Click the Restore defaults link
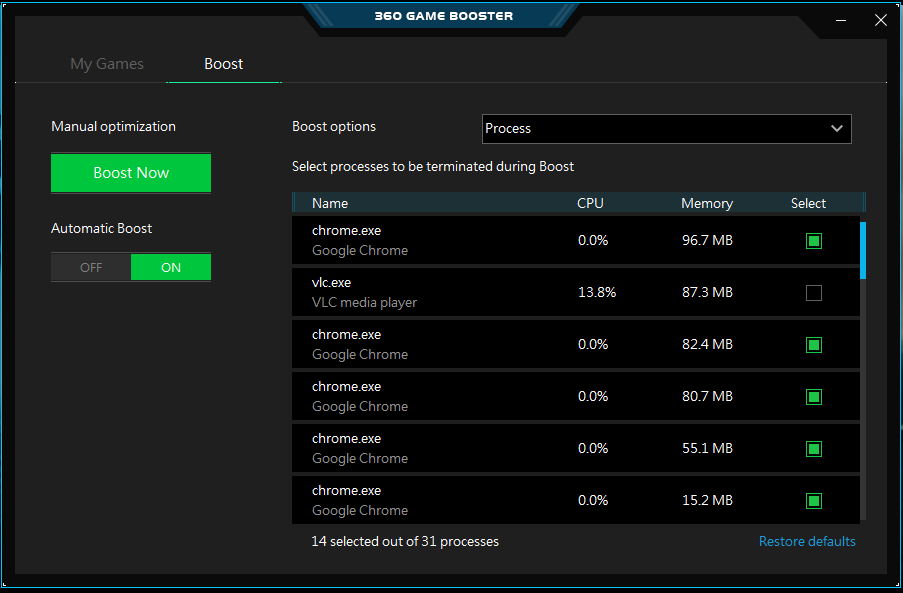This screenshot has width=903, height=593. coord(807,541)
